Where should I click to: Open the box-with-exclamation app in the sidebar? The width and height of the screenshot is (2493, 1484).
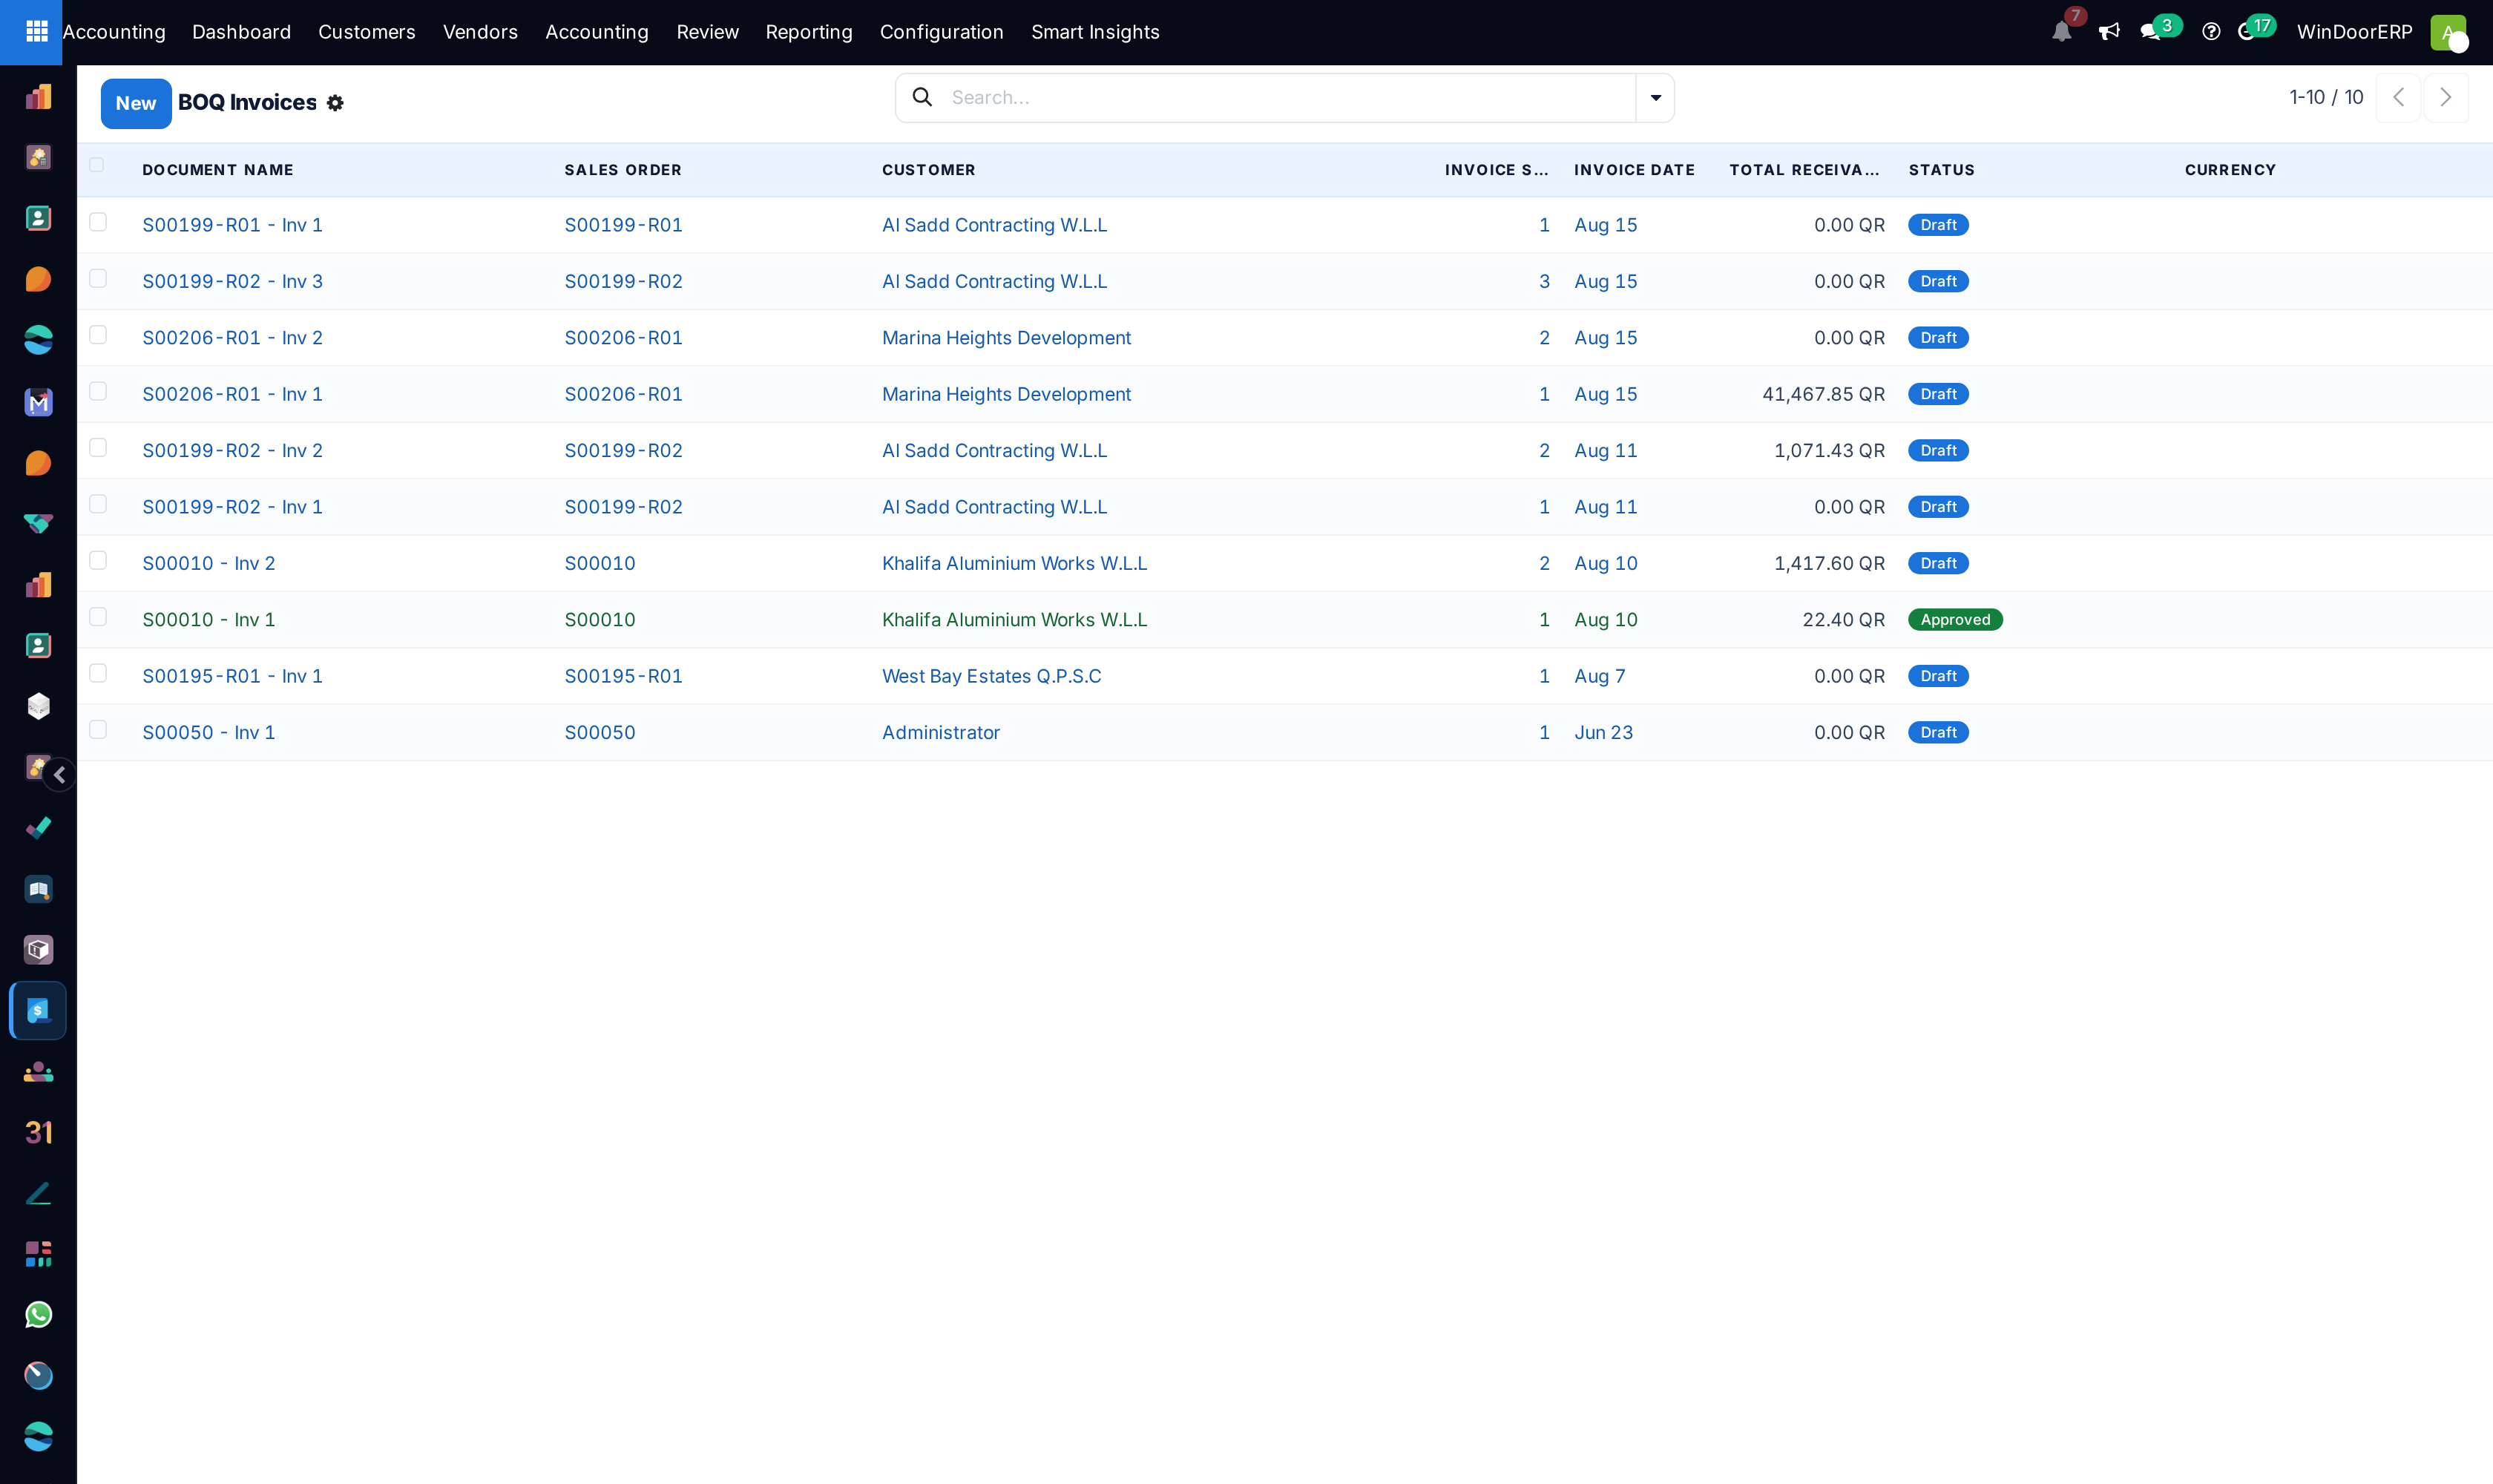coord(38,950)
